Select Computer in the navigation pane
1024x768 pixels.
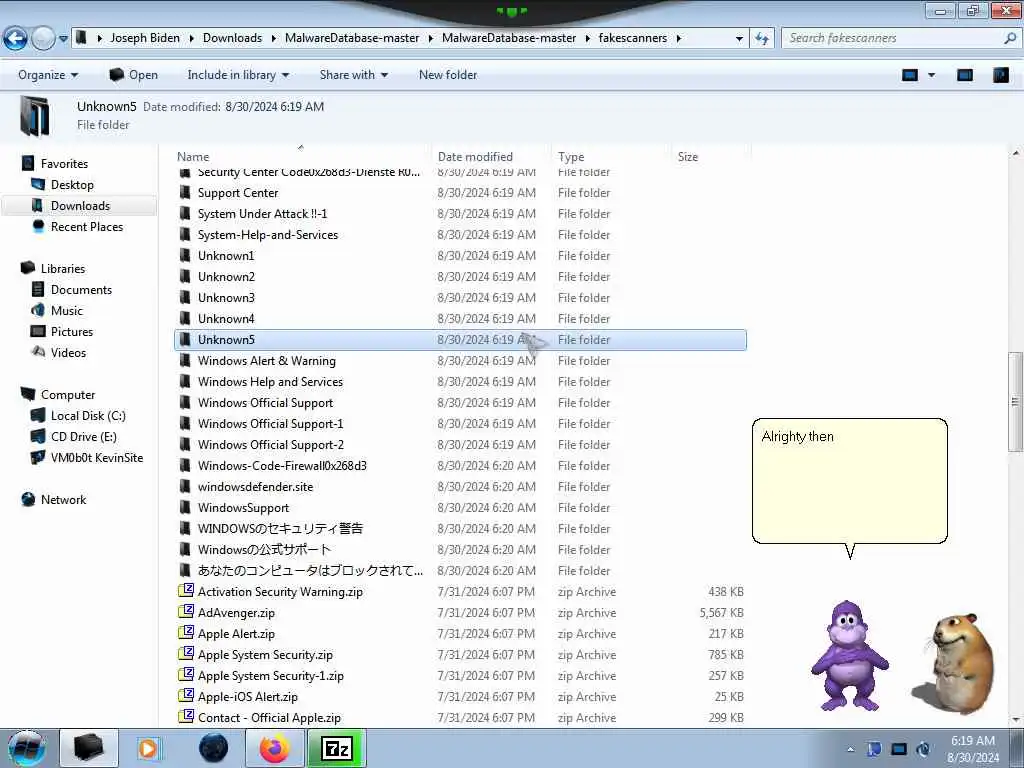[x=68, y=394]
